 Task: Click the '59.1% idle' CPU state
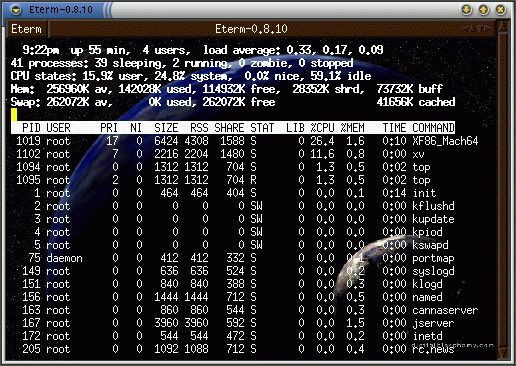click(341, 76)
